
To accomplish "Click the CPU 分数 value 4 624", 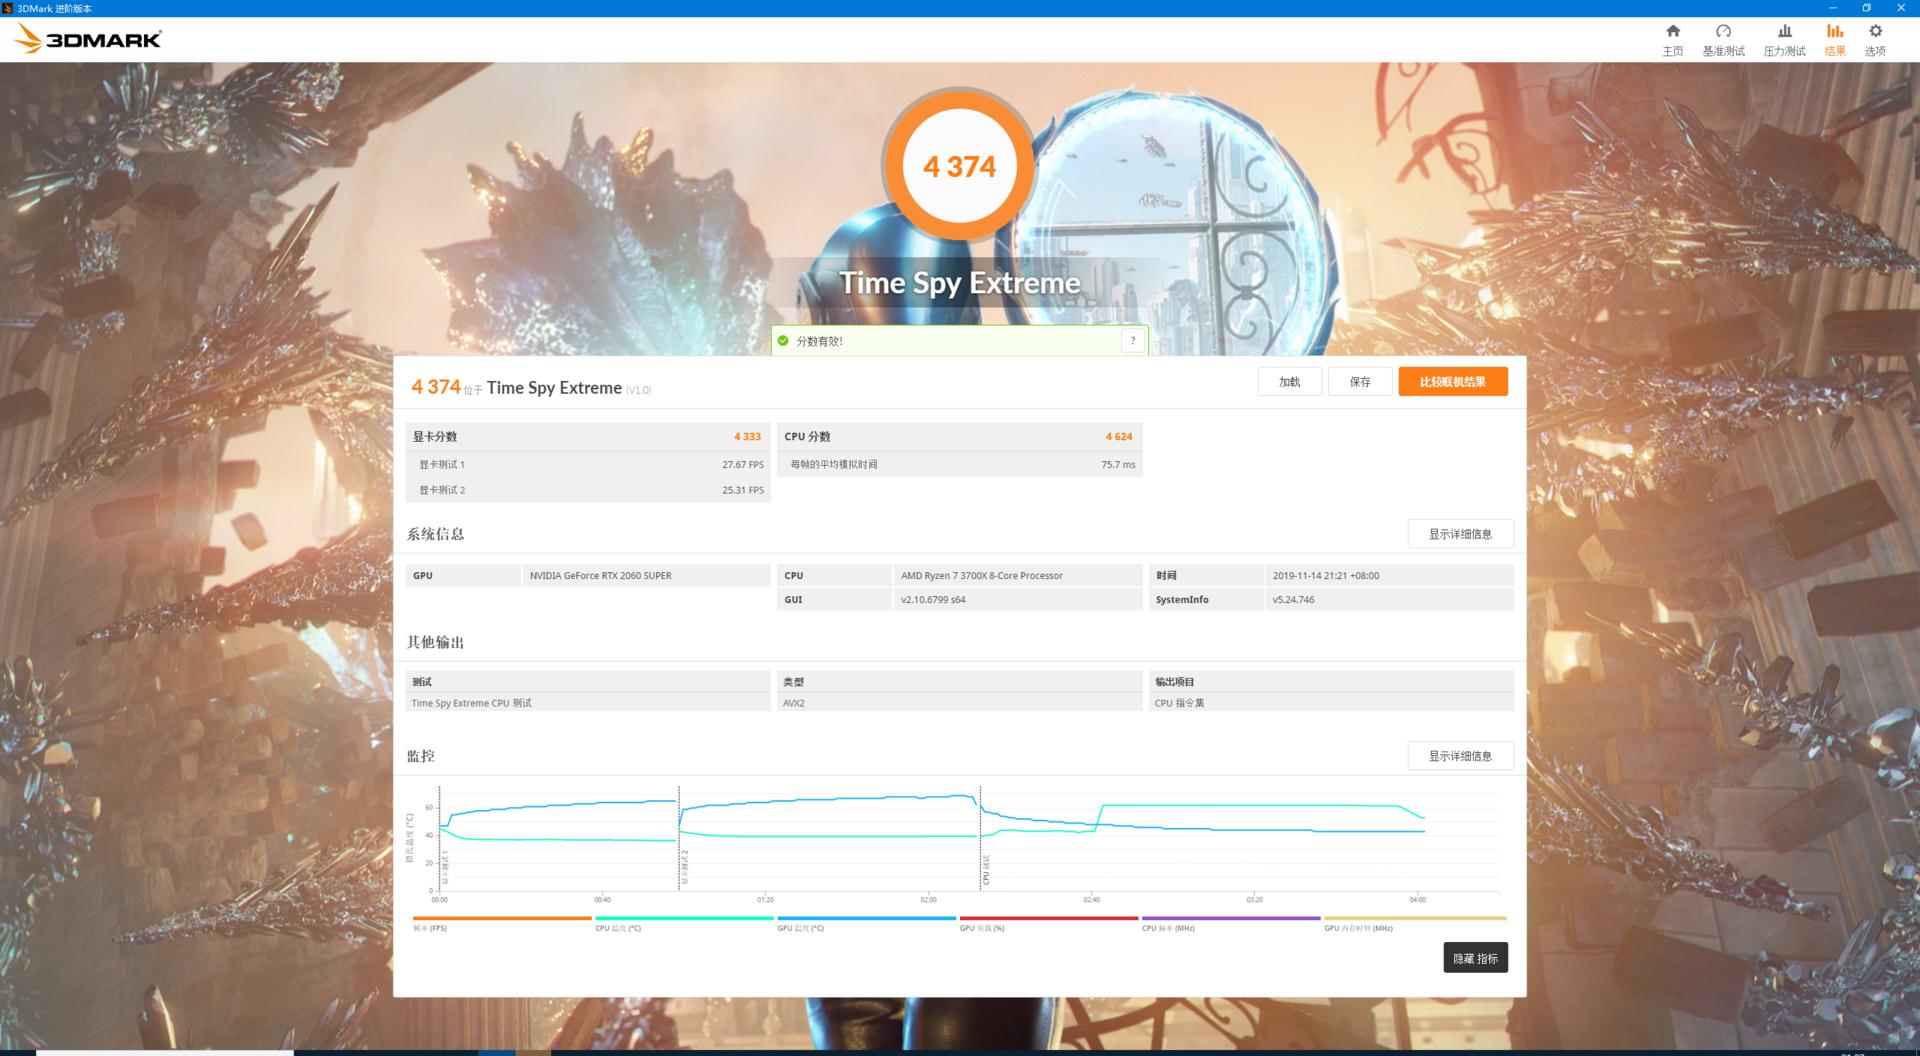I will pyautogui.click(x=1119, y=437).
